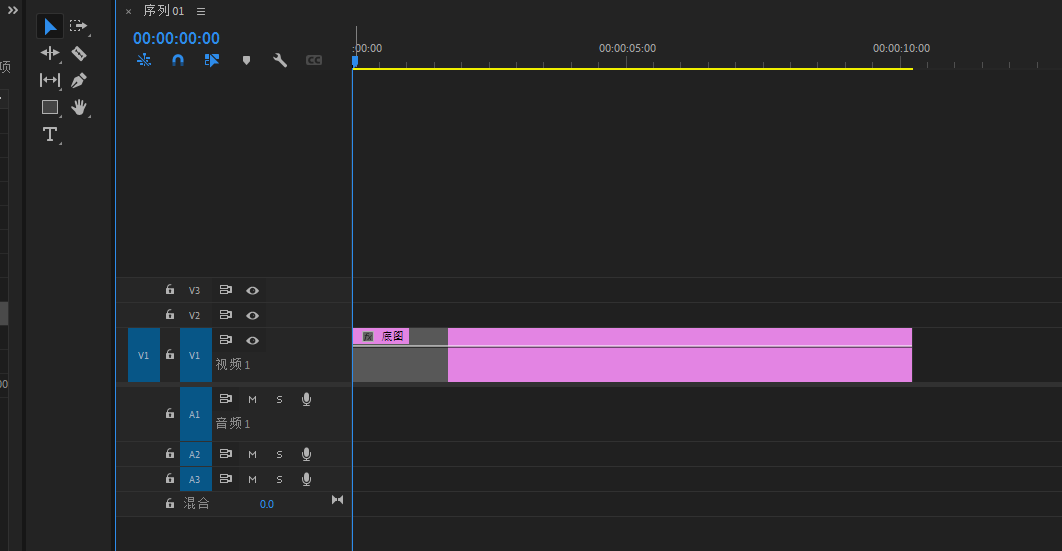Expand the collapsed panel with double chevron
Image resolution: width=1062 pixels, height=551 pixels.
13,10
